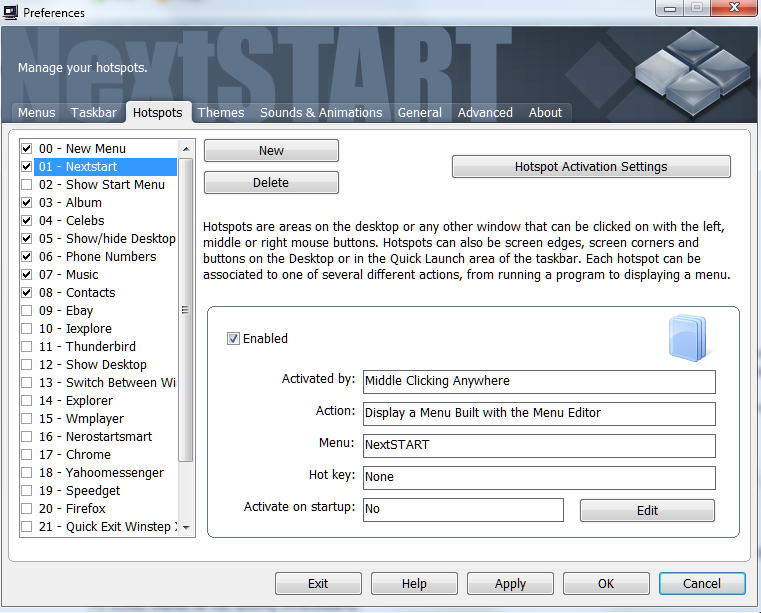The image size is (761, 613).
Task: Click the Preferences window title icon
Action: [x=11, y=13]
